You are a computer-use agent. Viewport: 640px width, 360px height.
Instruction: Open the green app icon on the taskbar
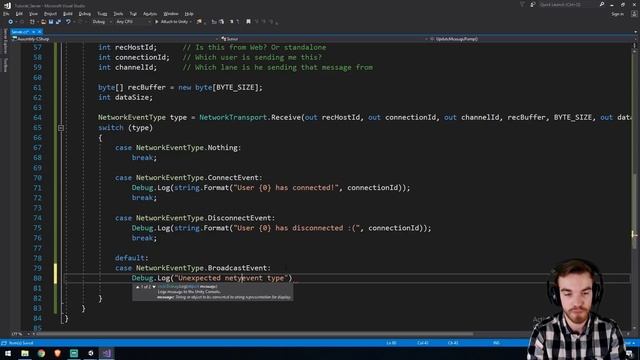(74, 353)
